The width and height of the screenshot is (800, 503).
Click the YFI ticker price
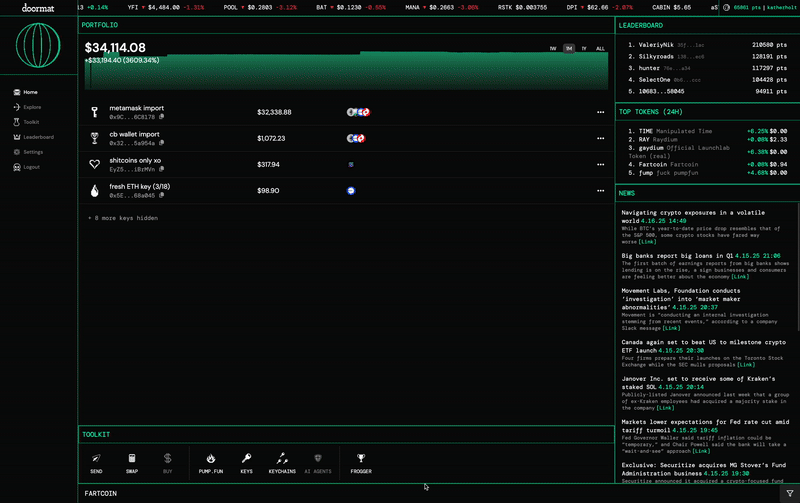163,8
